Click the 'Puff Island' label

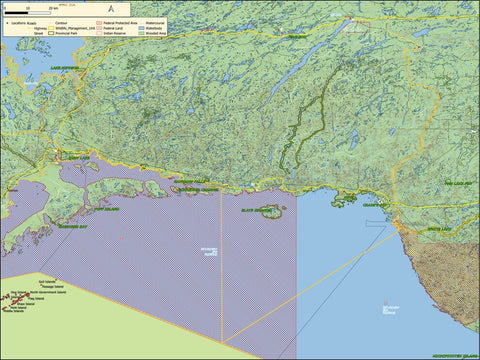click(107, 209)
